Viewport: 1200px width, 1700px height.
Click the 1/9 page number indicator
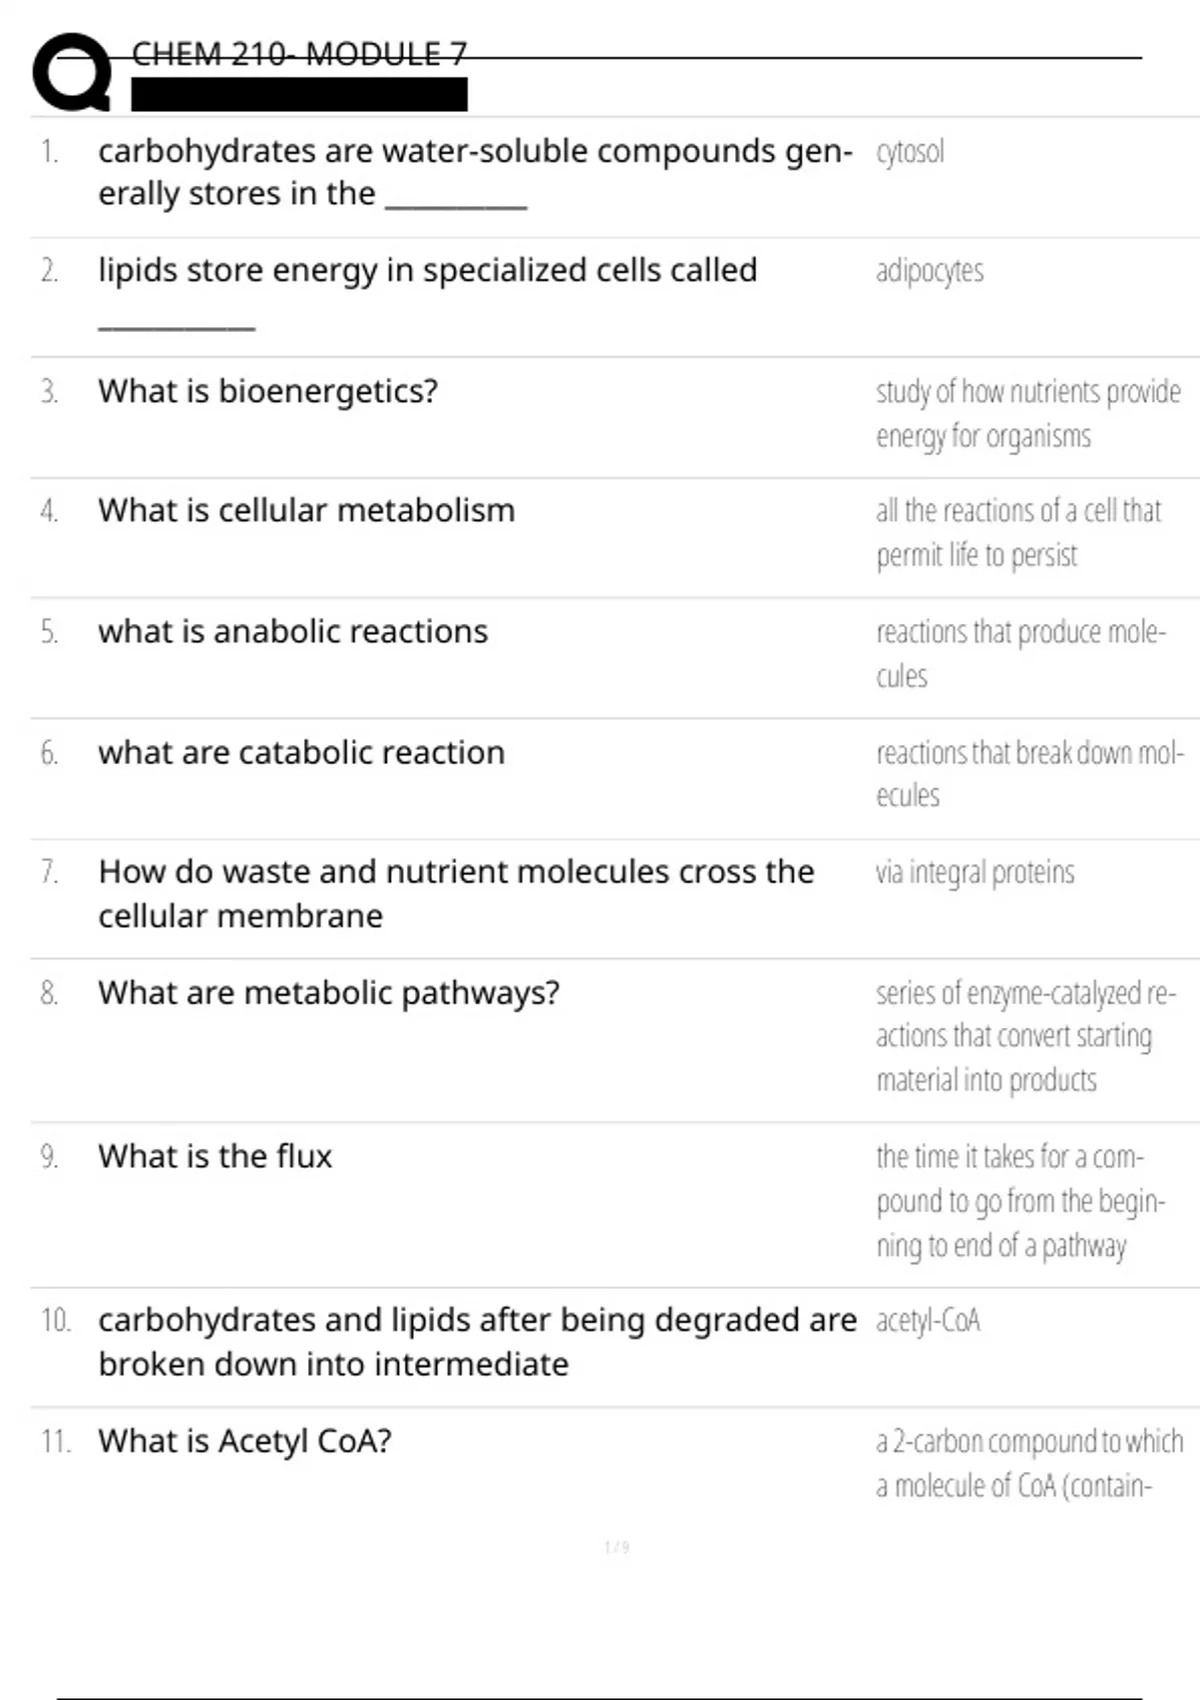pyautogui.click(x=616, y=1548)
